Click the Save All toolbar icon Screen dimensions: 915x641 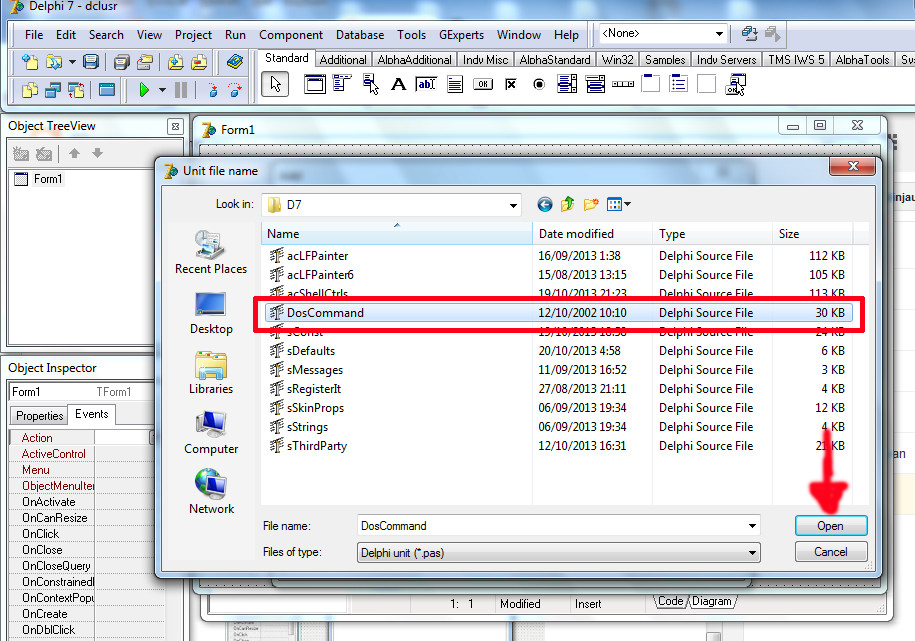(x=121, y=62)
